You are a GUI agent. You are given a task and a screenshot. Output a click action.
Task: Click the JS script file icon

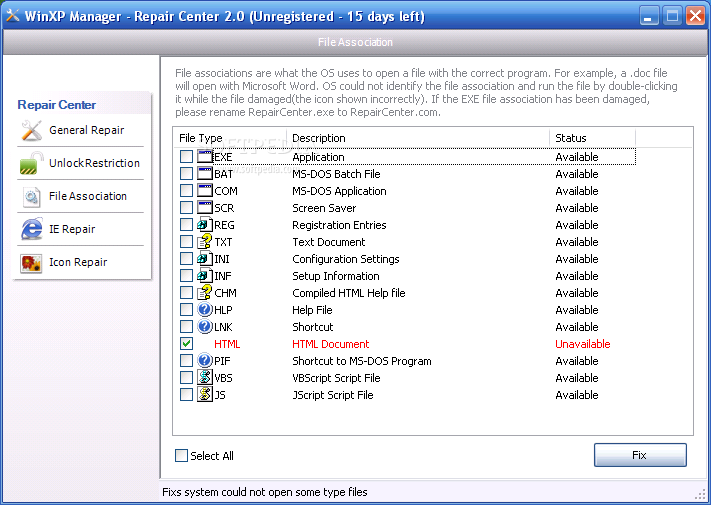coord(205,395)
